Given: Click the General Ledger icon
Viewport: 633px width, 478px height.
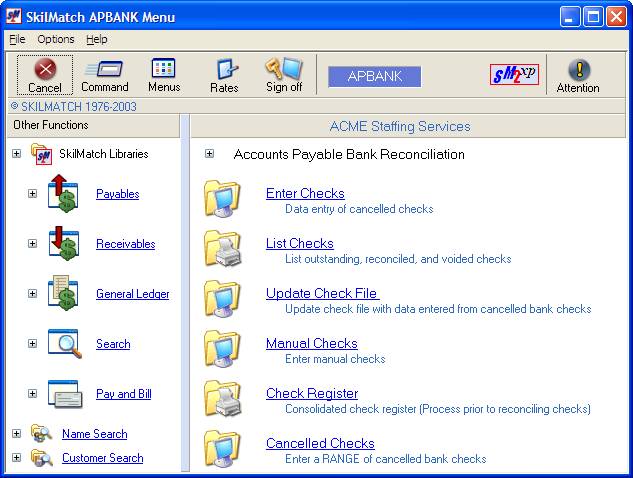Looking at the screenshot, I should pyautogui.click(x=63, y=294).
